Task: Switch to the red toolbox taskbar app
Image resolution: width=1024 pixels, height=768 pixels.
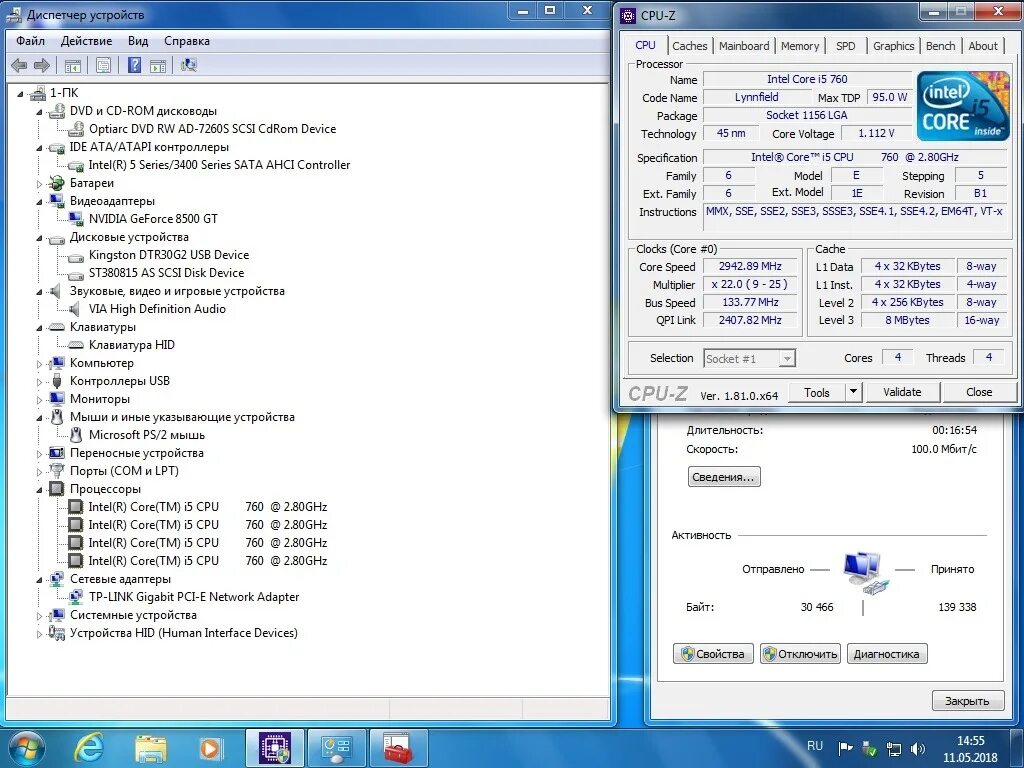Action: pyautogui.click(x=398, y=748)
